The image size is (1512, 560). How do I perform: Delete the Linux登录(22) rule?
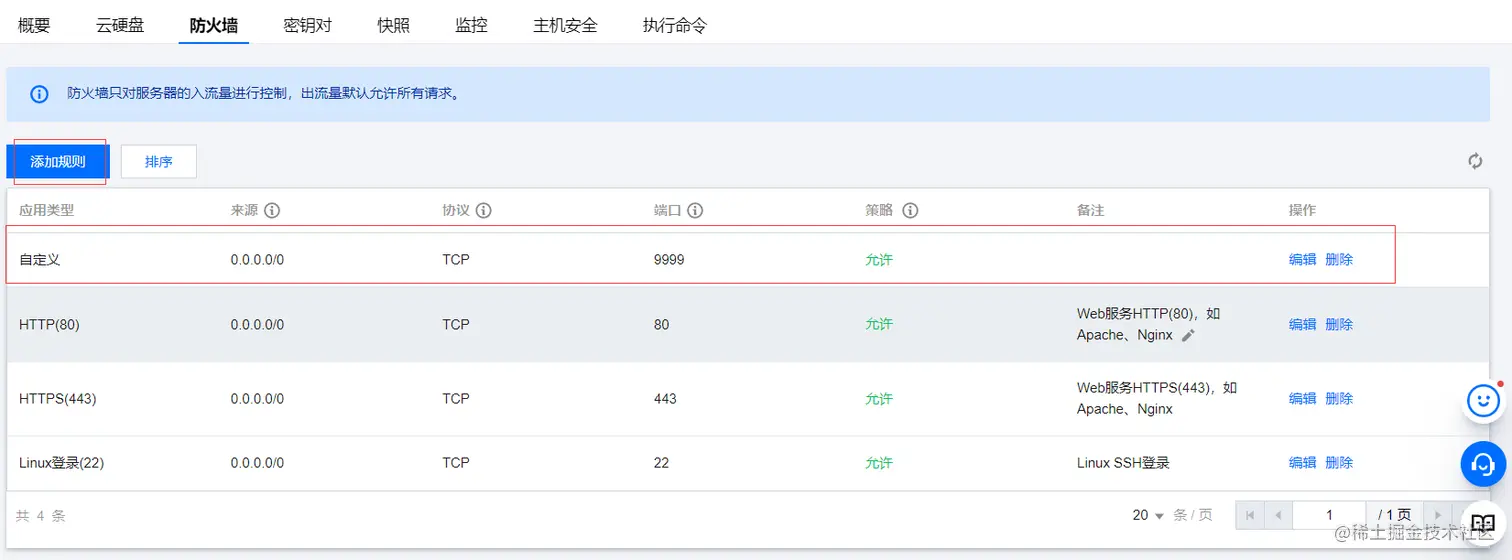click(1339, 463)
